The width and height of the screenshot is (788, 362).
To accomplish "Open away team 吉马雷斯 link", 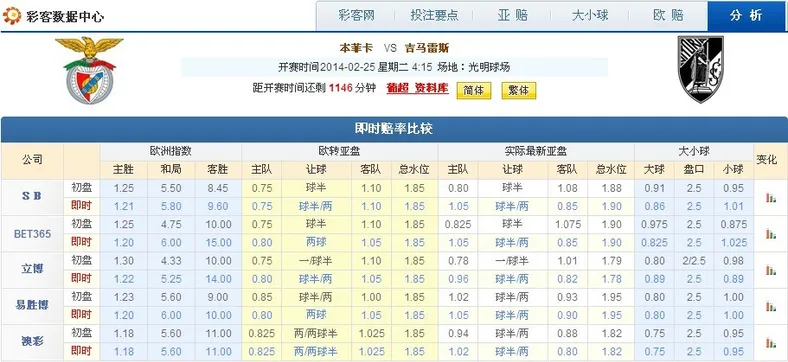I will click(427, 49).
